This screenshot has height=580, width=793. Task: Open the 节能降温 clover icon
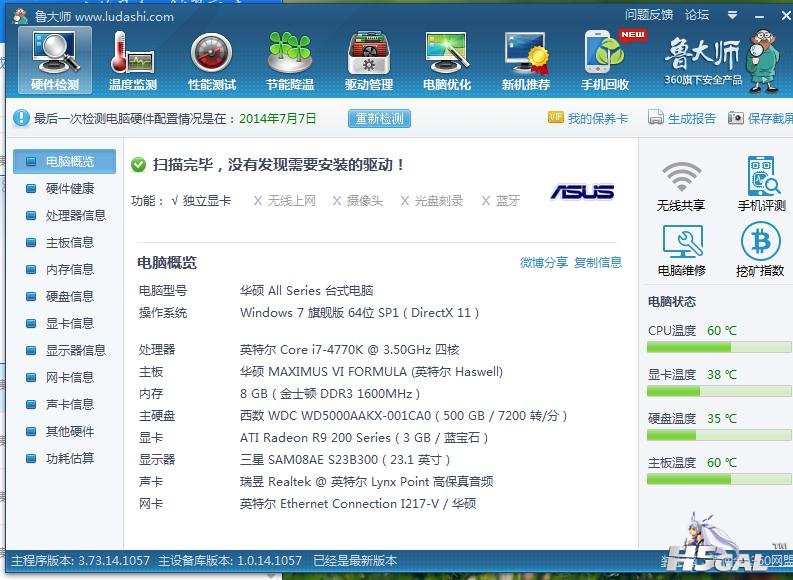(290, 60)
